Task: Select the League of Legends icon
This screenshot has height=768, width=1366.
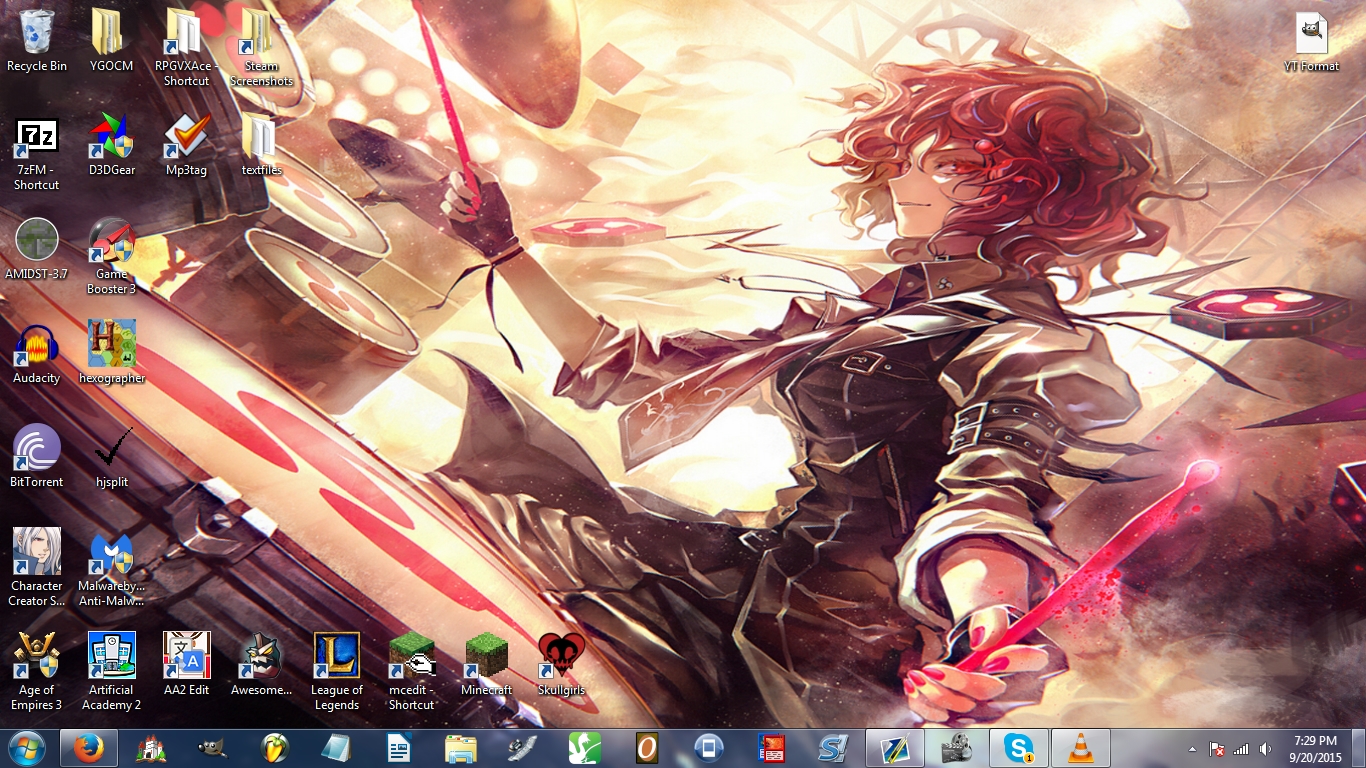Action: pyautogui.click(x=337, y=672)
